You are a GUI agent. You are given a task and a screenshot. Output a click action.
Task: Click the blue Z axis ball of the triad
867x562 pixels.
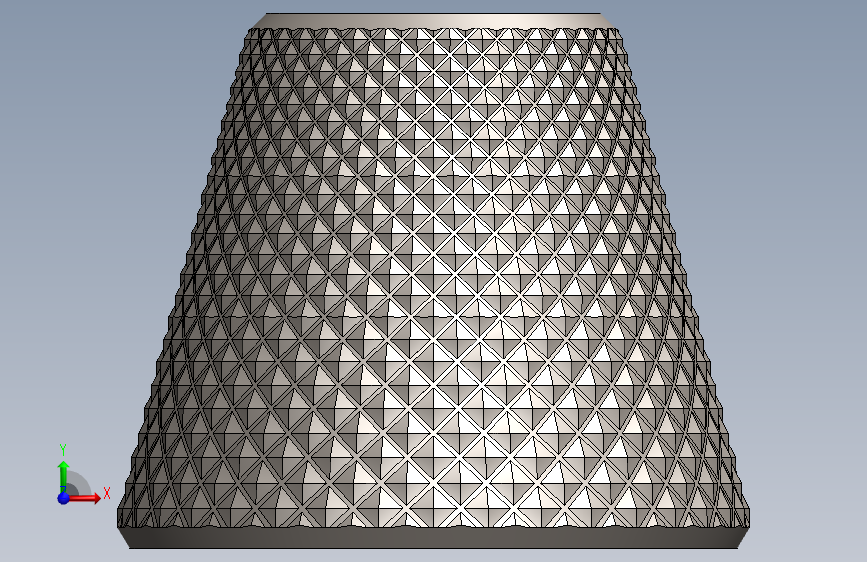tap(64, 498)
